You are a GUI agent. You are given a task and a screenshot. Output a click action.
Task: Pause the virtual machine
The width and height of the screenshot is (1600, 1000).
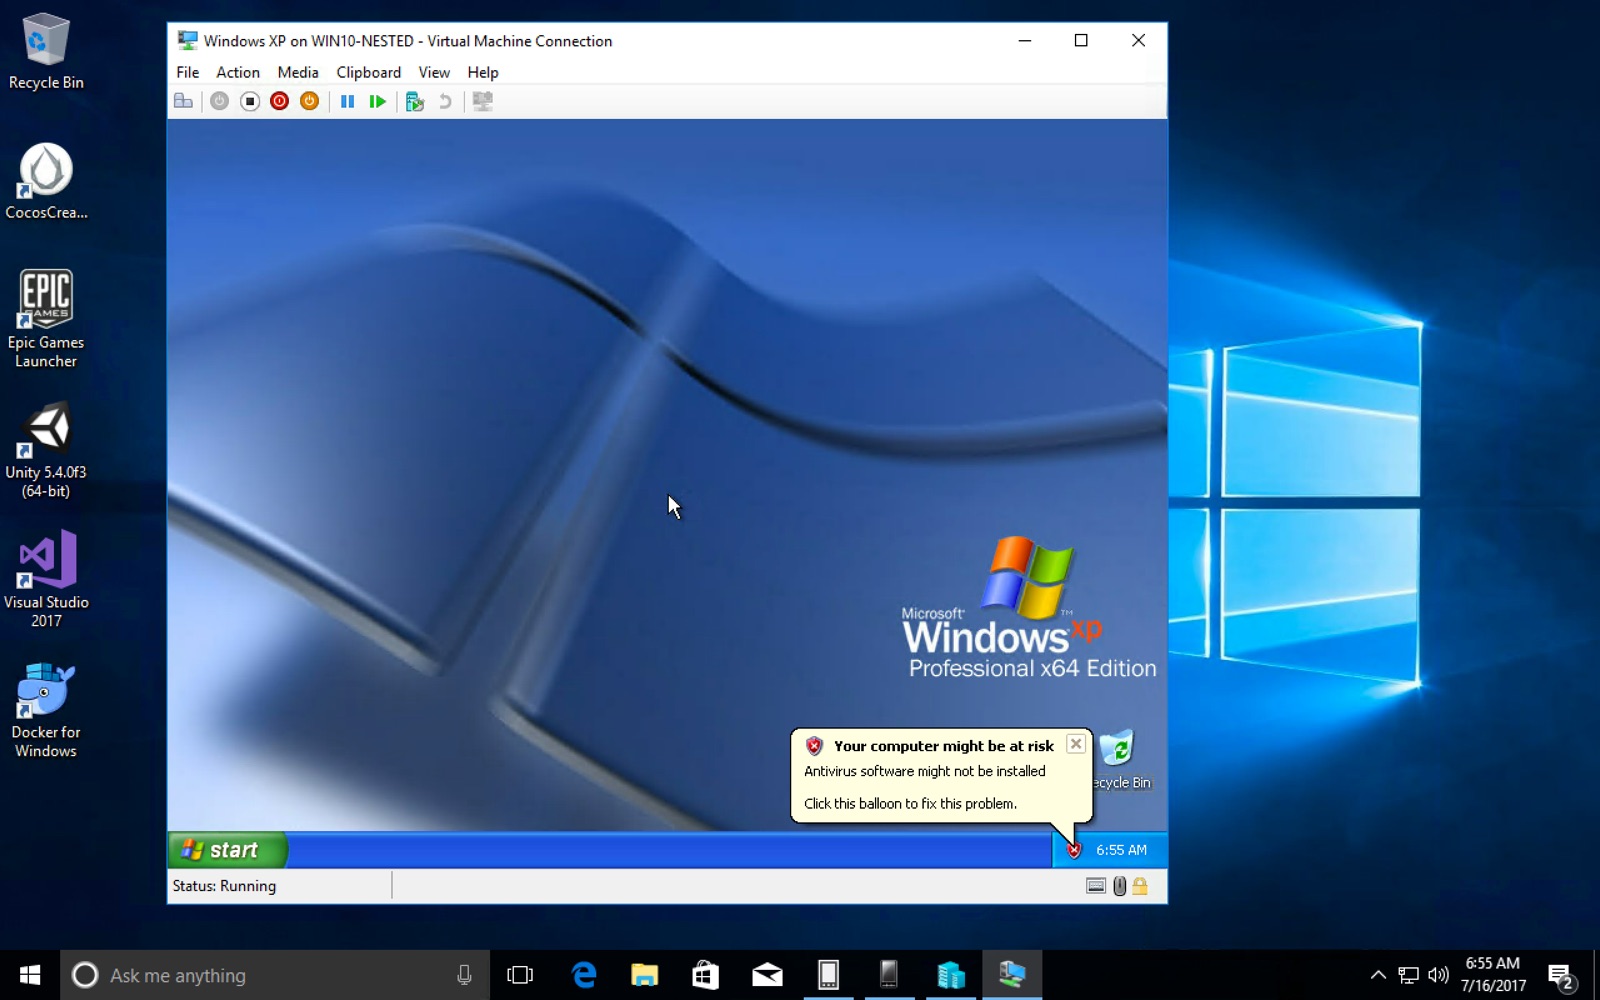coord(347,101)
